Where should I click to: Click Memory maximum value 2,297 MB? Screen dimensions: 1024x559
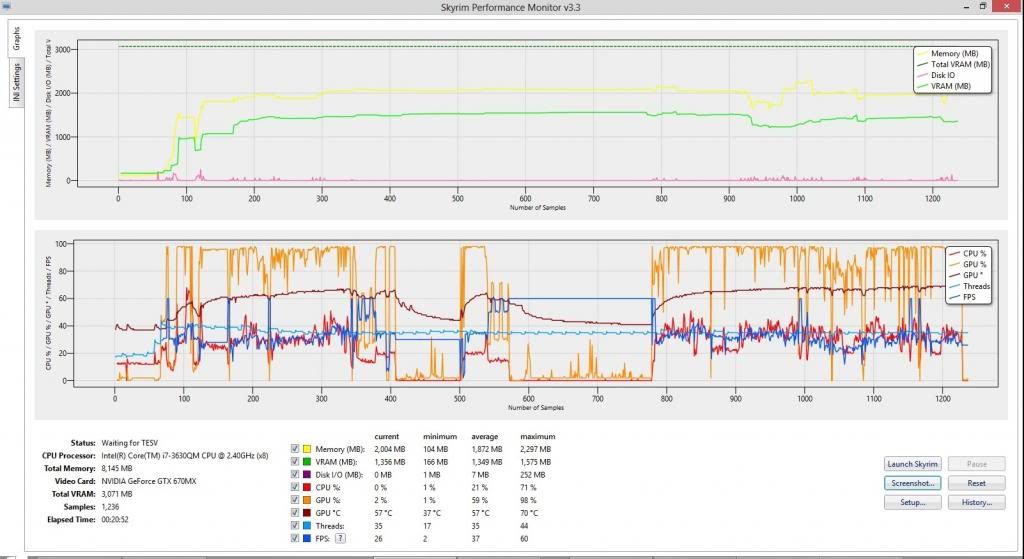coord(536,449)
